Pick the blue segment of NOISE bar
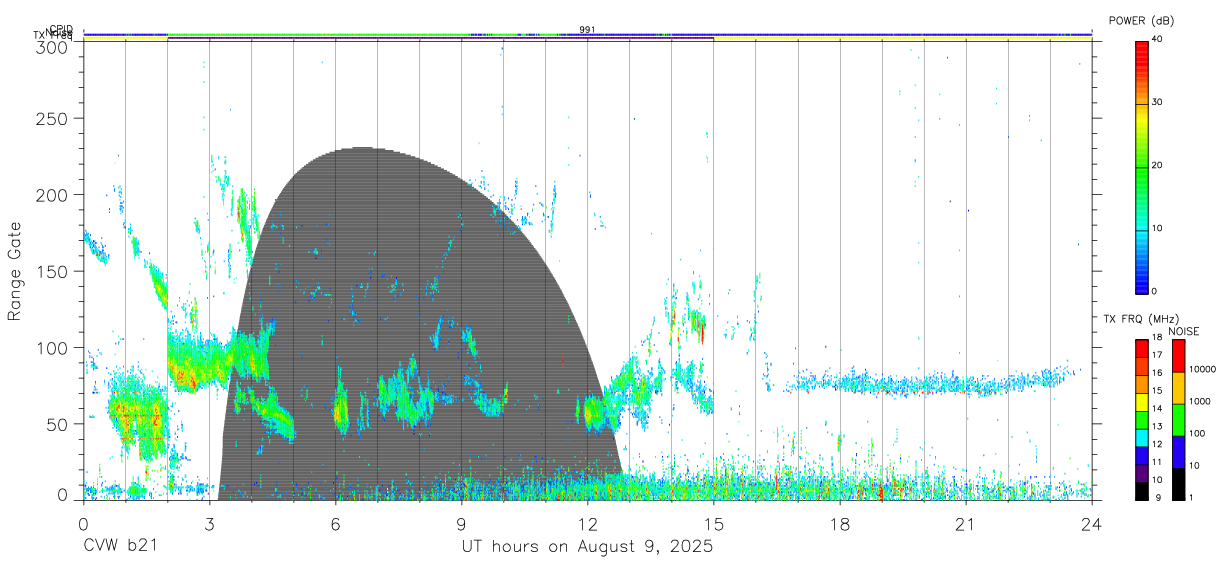1228x567 pixels. pyautogui.click(x=1178, y=452)
